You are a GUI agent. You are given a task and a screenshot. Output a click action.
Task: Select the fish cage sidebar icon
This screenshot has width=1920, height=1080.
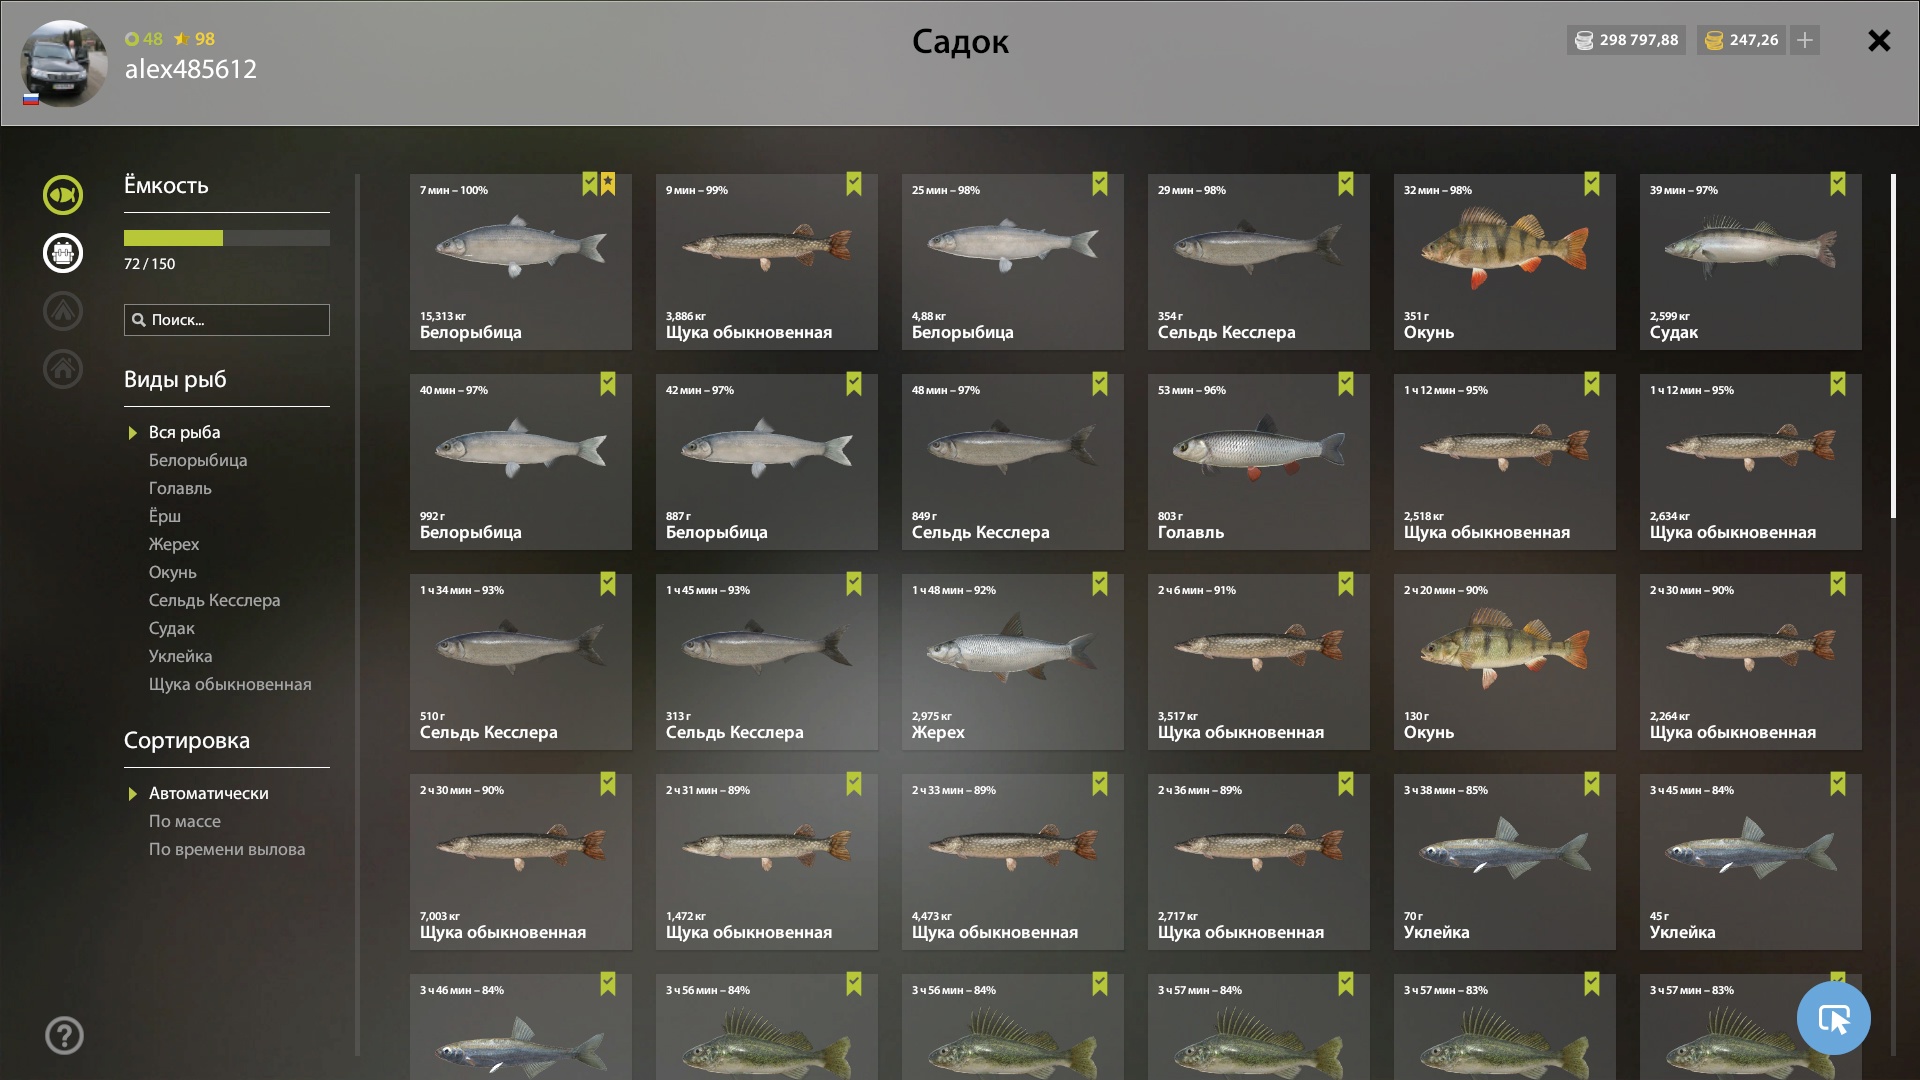(x=63, y=253)
